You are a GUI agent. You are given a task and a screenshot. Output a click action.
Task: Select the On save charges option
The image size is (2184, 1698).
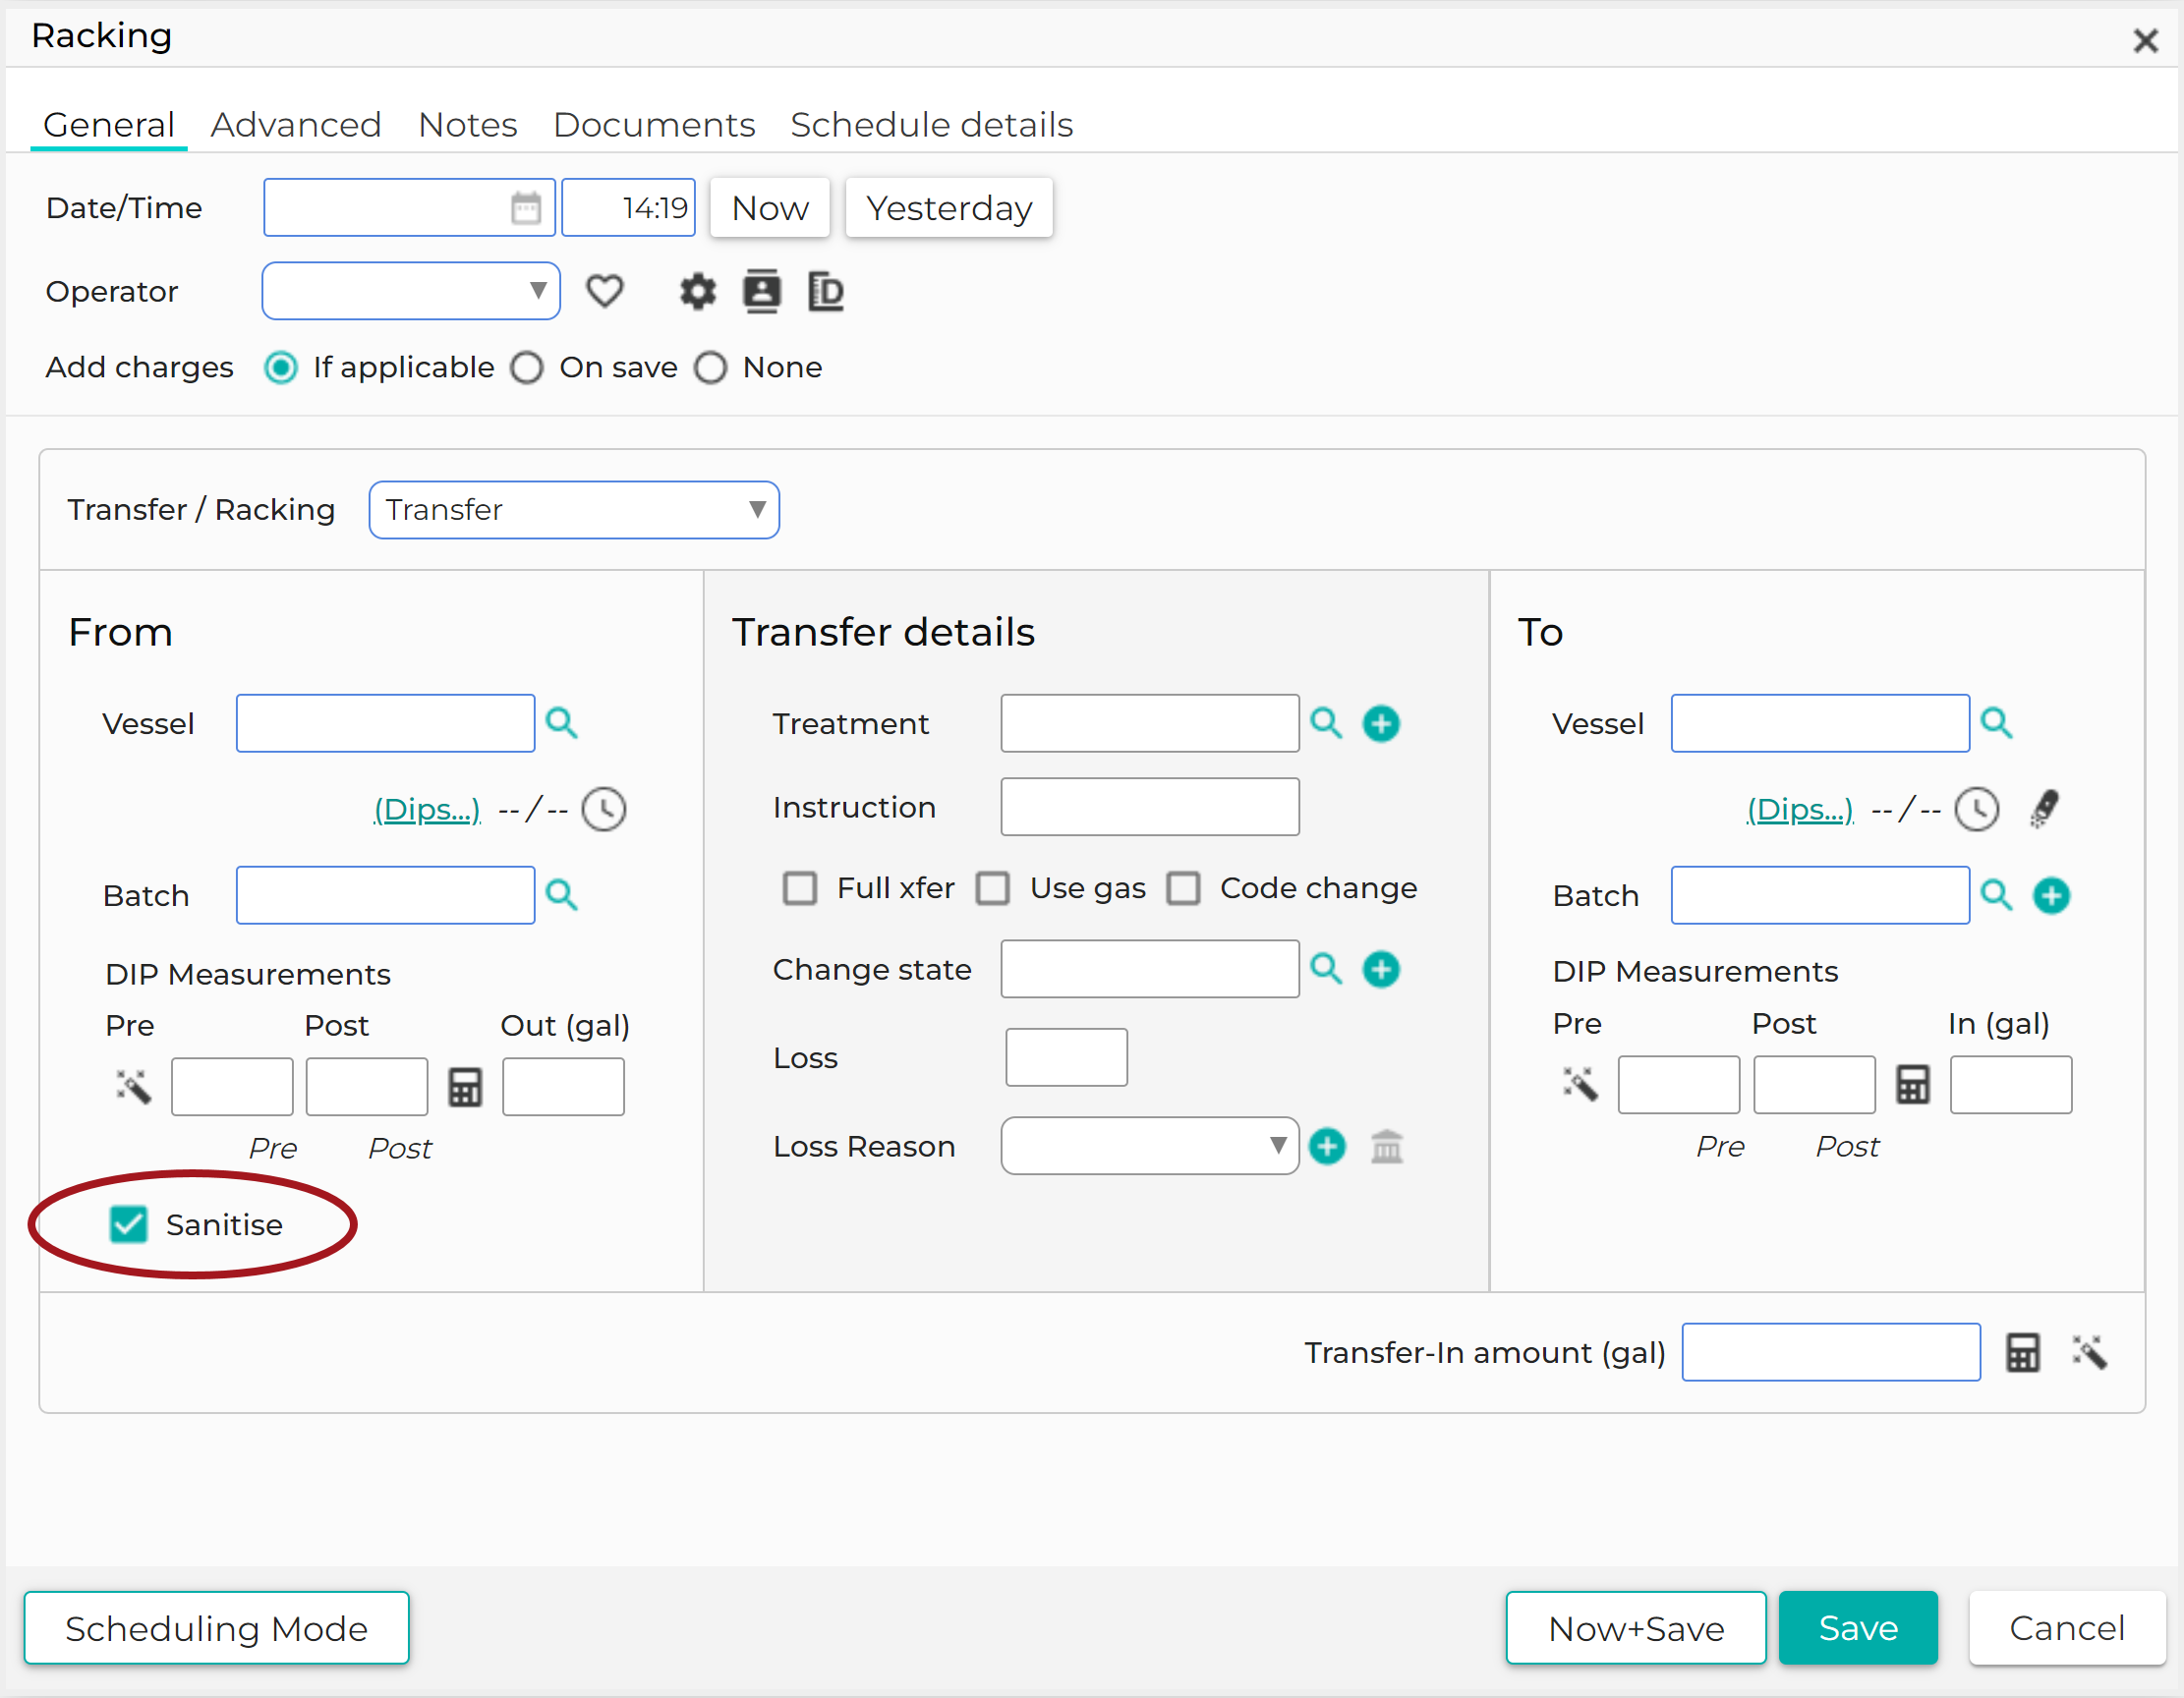pyautogui.click(x=527, y=368)
